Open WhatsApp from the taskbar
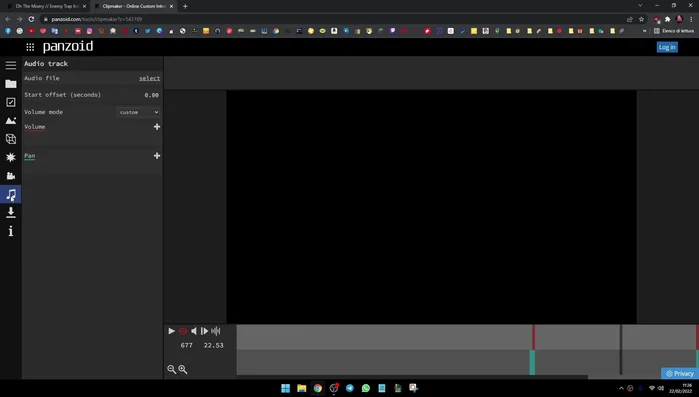 coord(366,388)
